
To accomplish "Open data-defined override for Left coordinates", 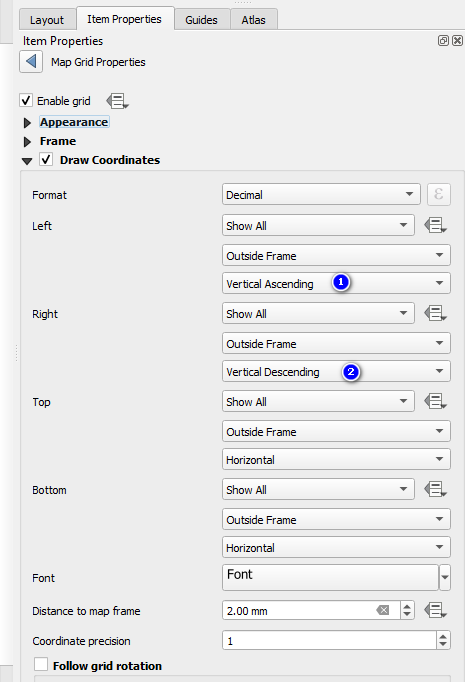I will [x=435, y=225].
